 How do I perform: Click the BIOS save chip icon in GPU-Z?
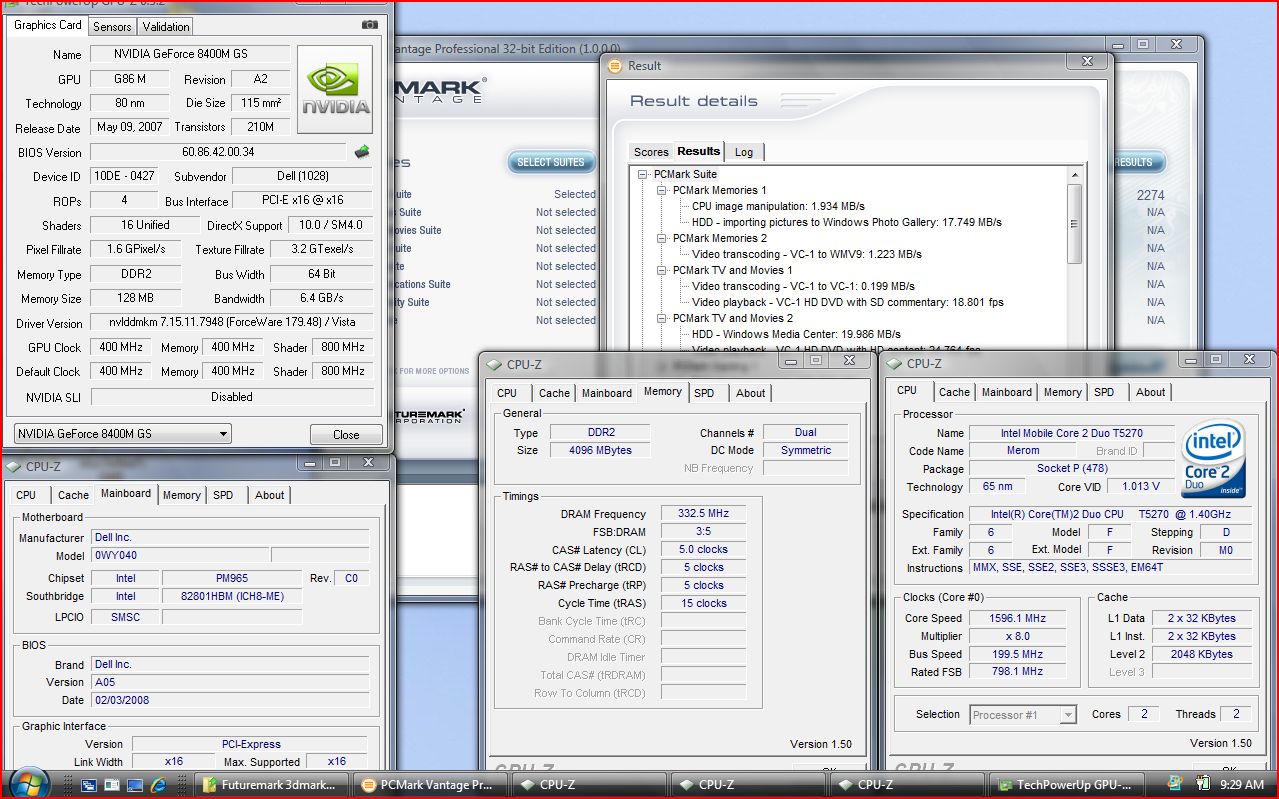tap(362, 152)
